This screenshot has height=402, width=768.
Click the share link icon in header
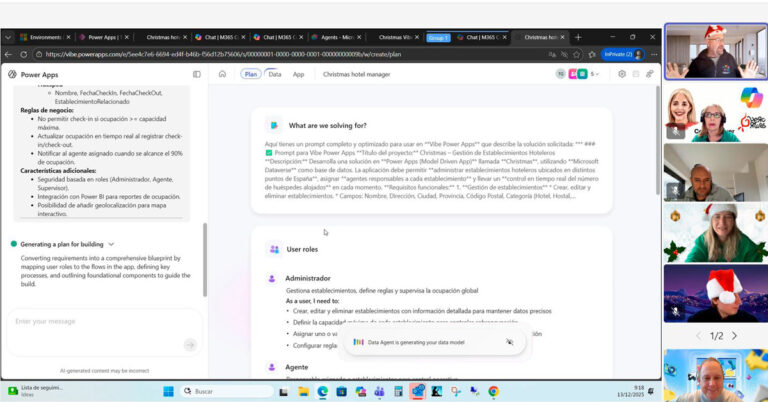[x=649, y=74]
